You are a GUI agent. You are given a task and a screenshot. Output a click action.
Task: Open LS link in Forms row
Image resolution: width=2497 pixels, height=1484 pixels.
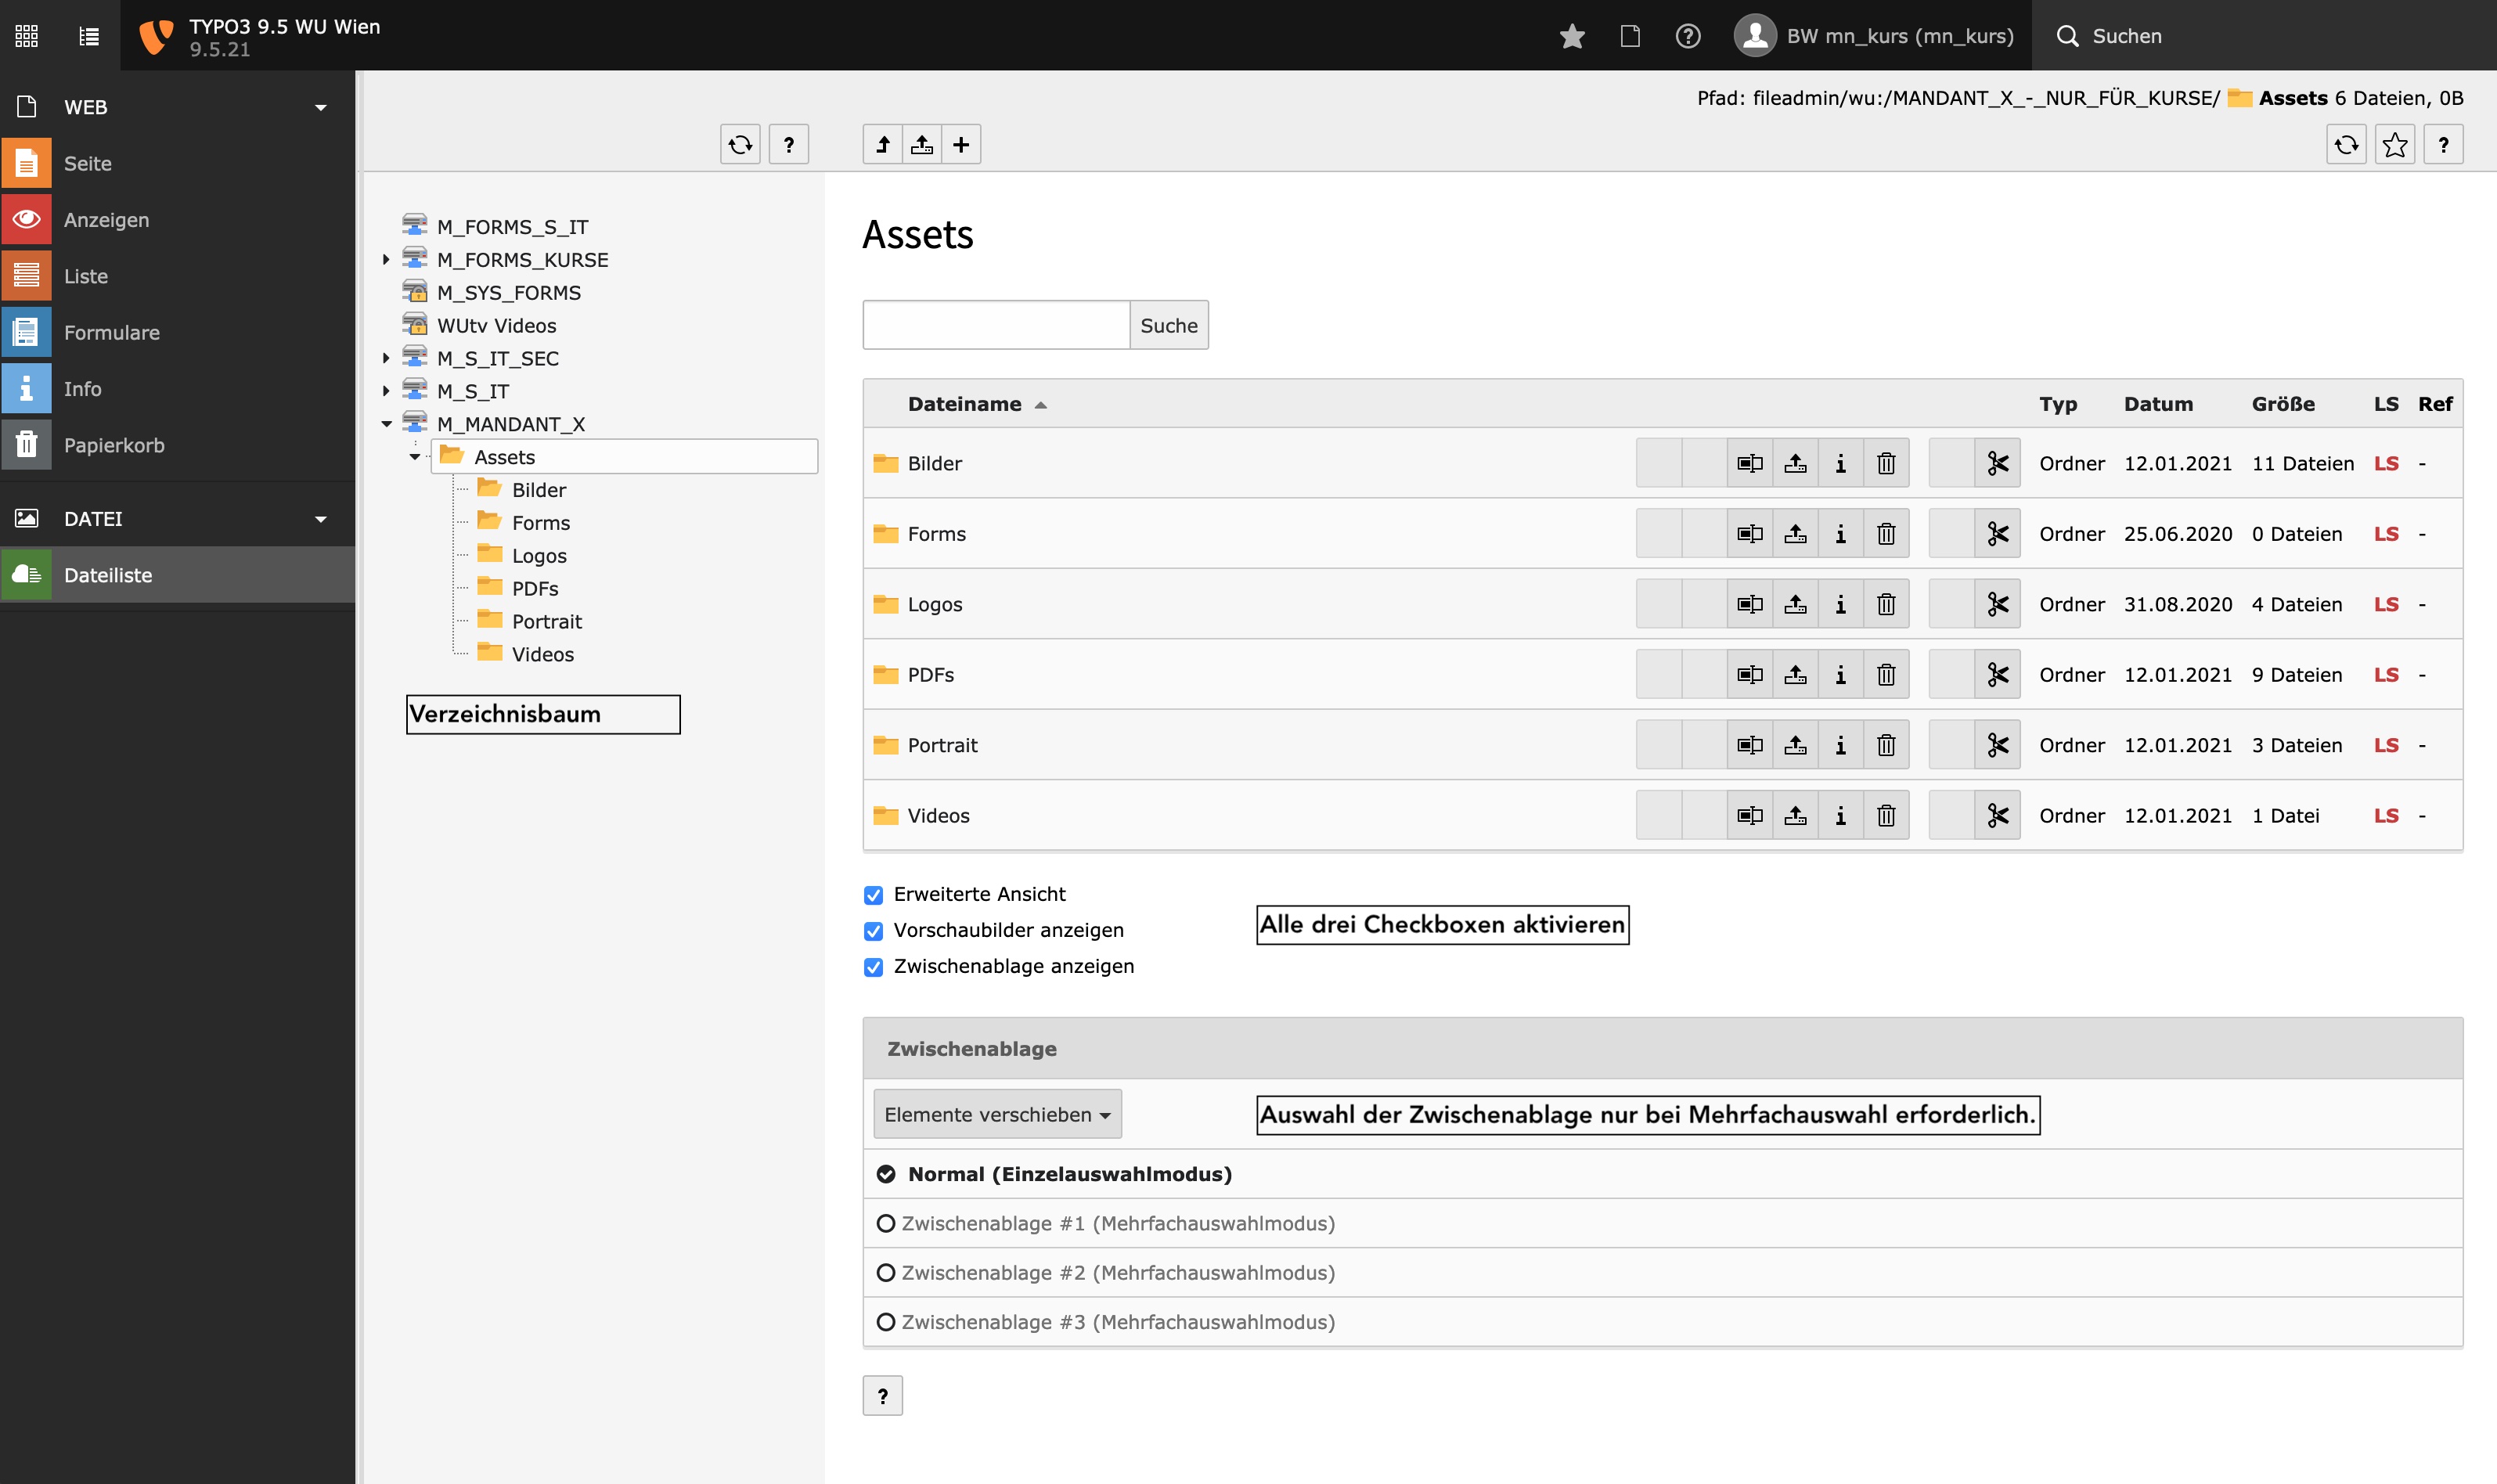tap(2386, 534)
